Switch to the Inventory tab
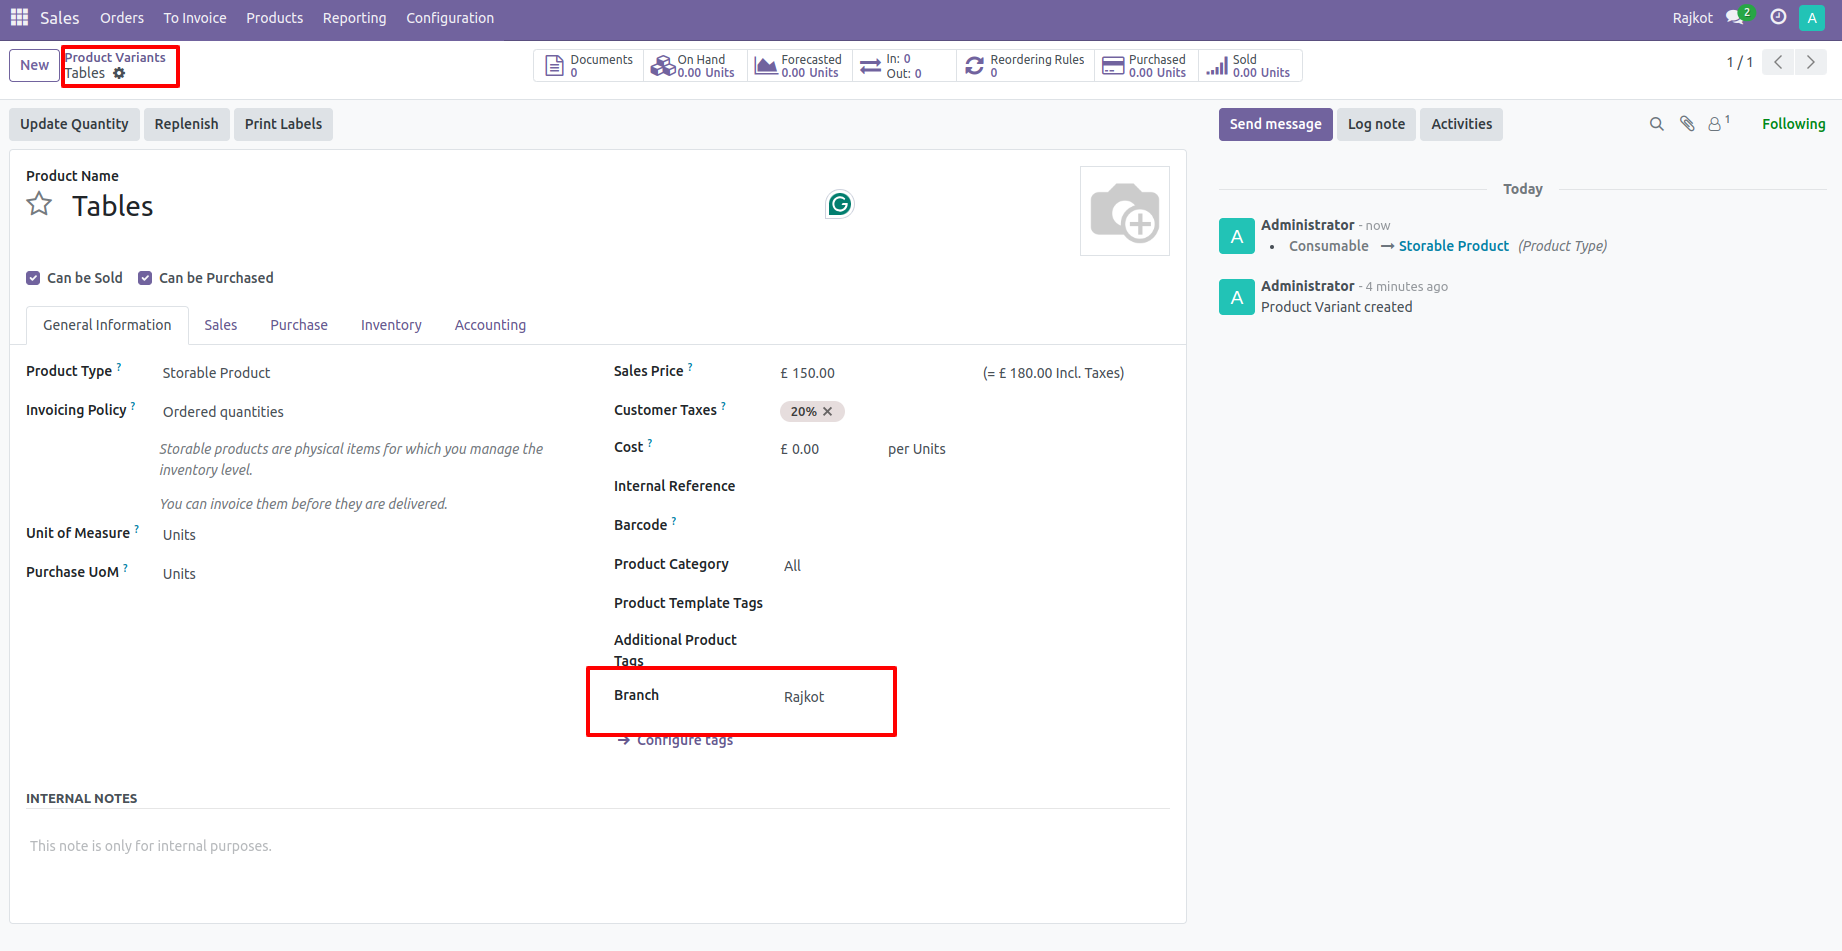The width and height of the screenshot is (1842, 951). (x=390, y=324)
